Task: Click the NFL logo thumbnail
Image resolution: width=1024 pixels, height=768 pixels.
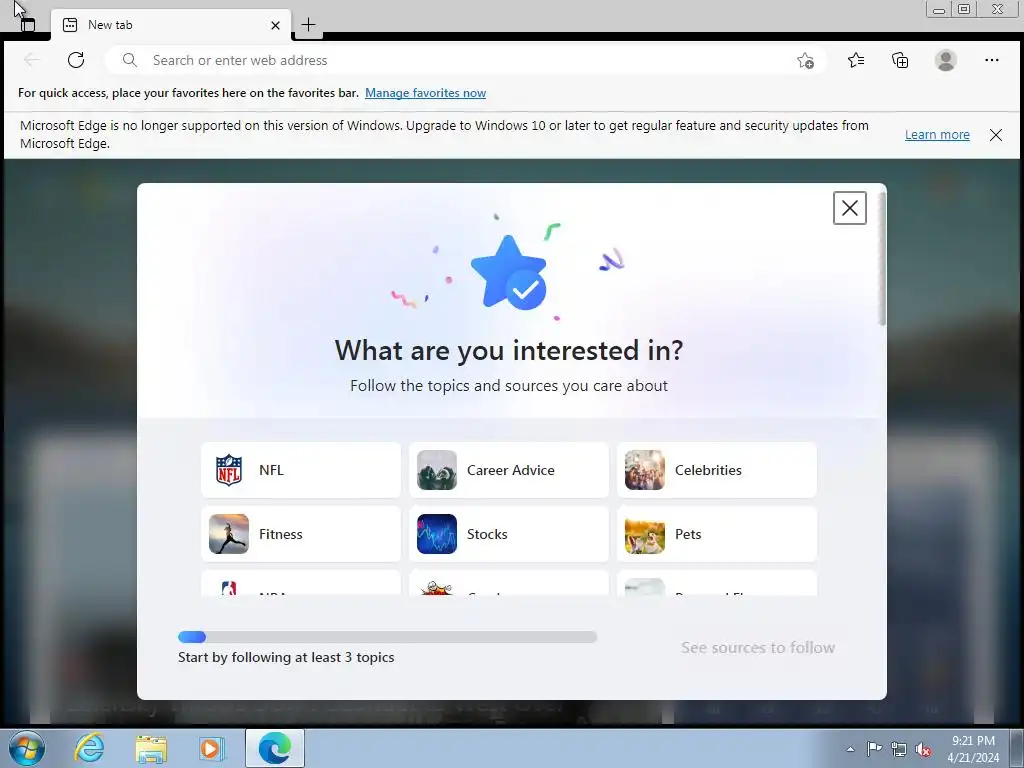Action: click(229, 470)
